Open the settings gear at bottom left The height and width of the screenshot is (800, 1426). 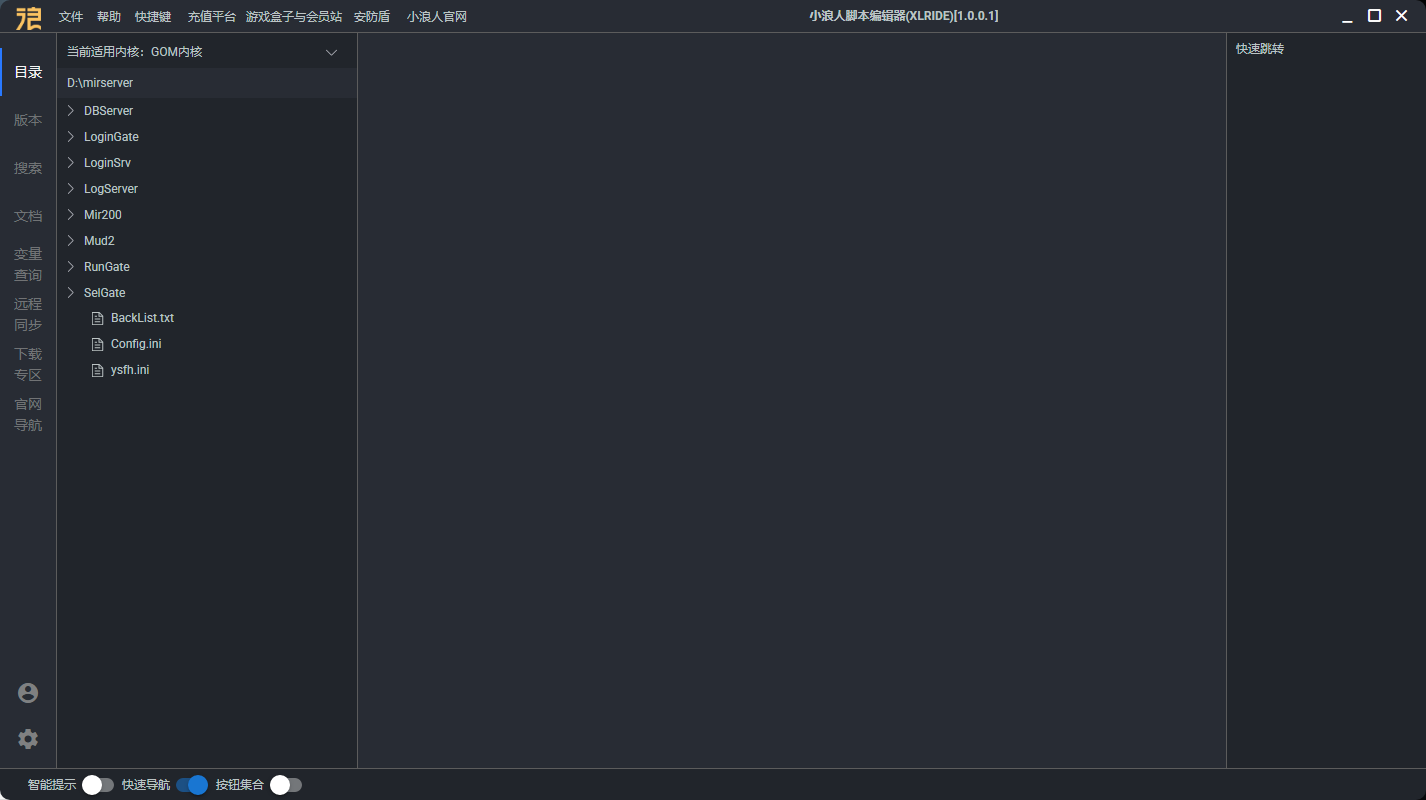[28, 739]
